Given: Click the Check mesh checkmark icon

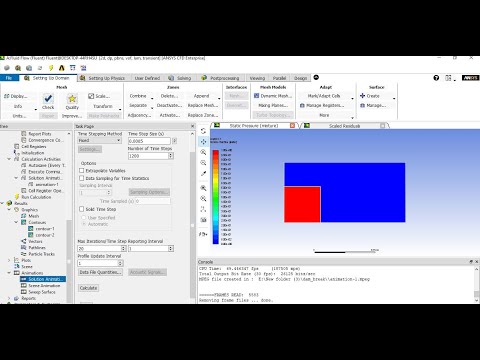Looking at the screenshot, I should point(48,98).
